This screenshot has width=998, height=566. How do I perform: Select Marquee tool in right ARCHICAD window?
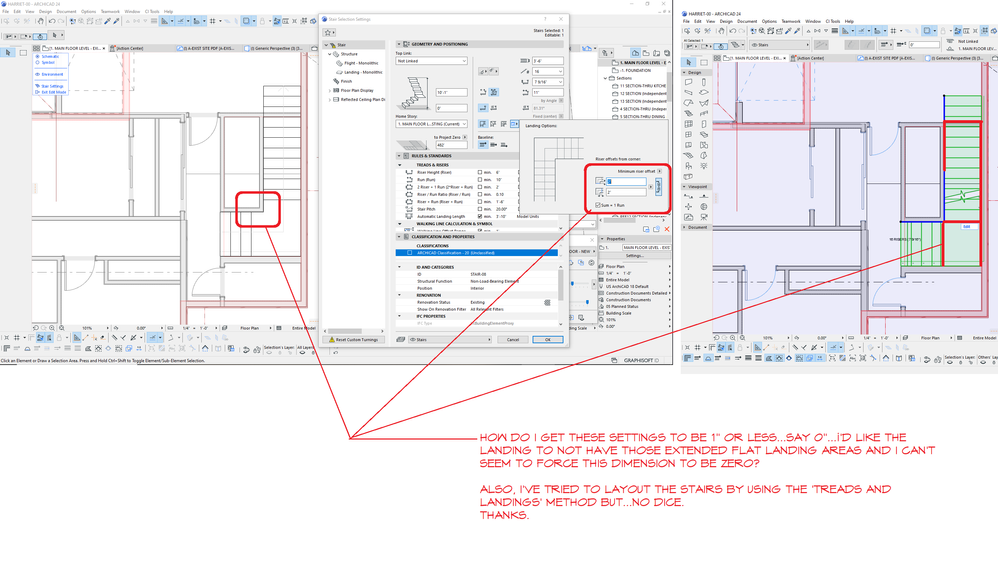(x=703, y=62)
